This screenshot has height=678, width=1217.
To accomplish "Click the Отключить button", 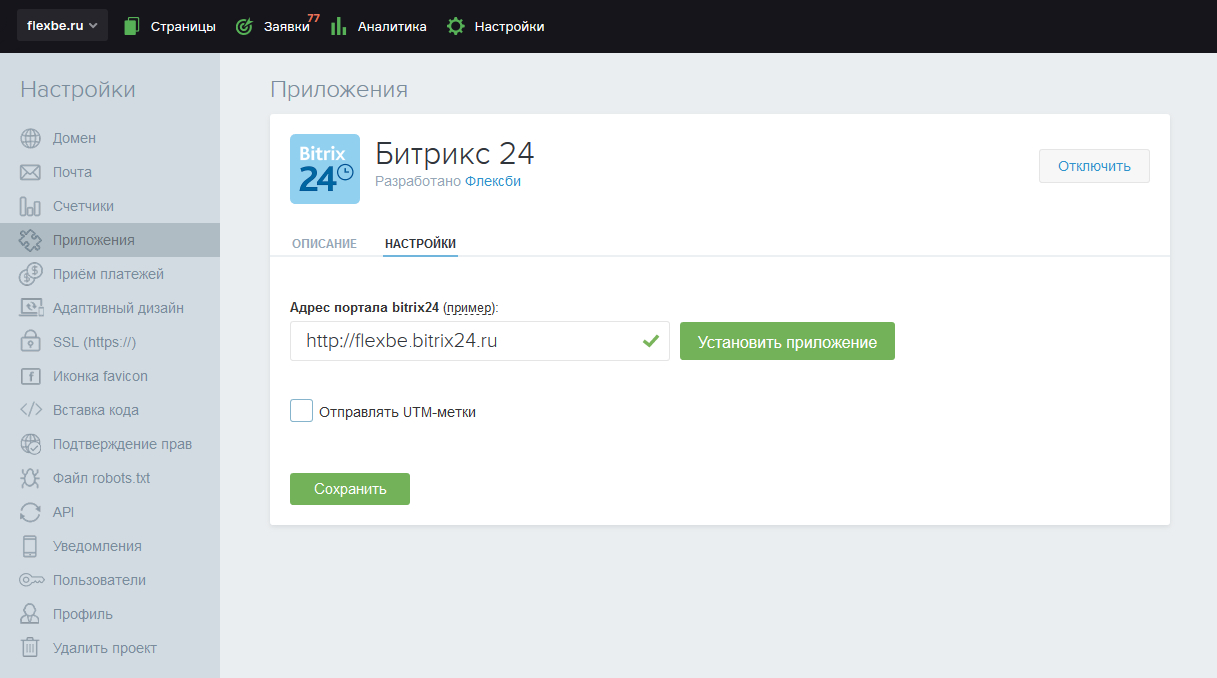I will pyautogui.click(x=1094, y=166).
